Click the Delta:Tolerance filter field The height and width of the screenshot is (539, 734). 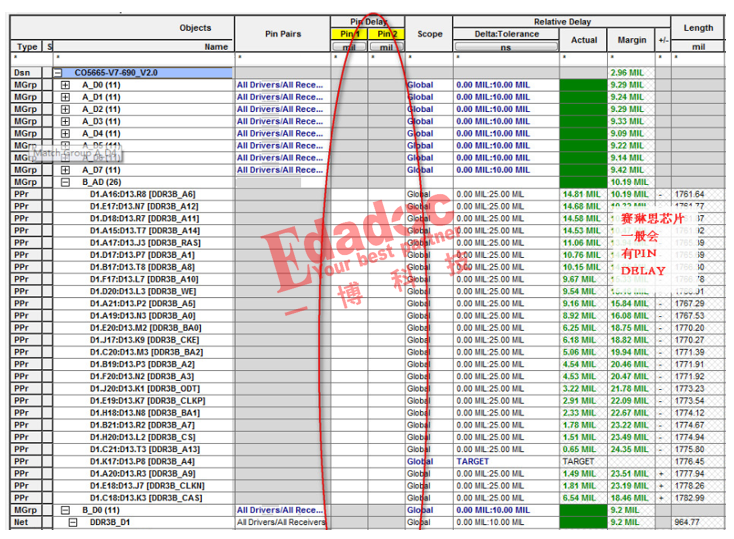click(506, 59)
